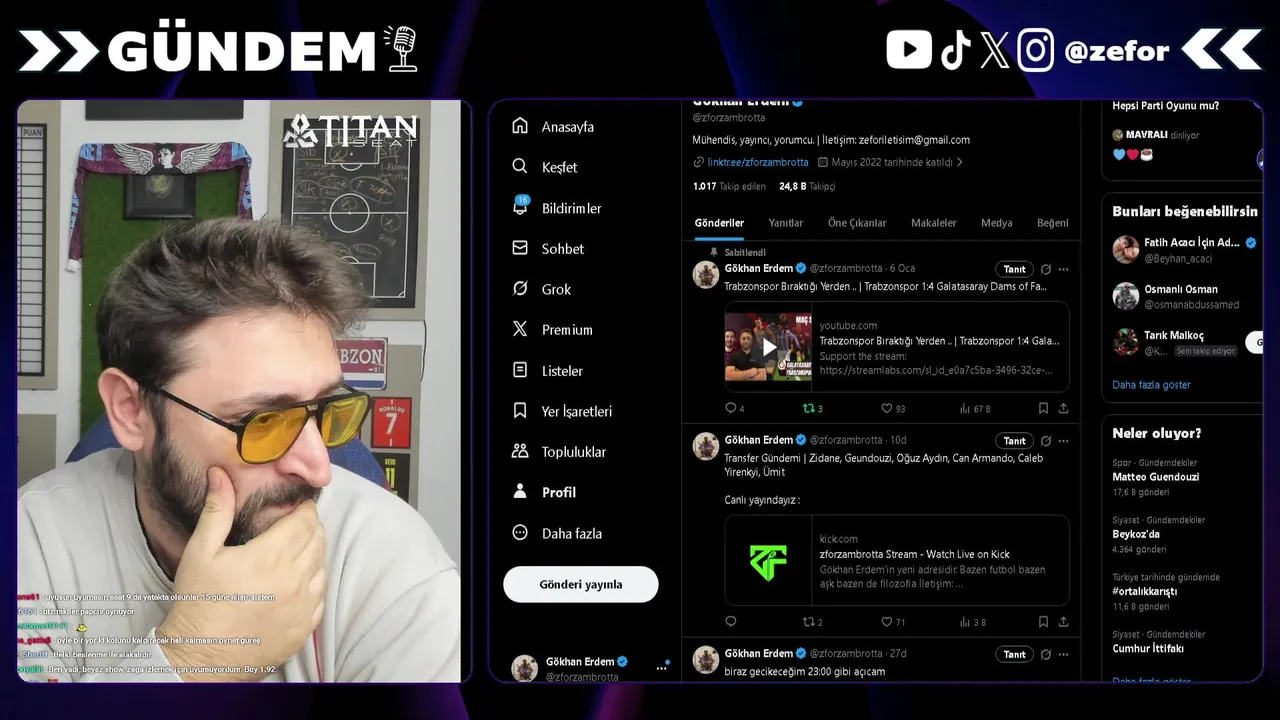Click TikTok icon in stream header
Screen dimensions: 1280x720
[955, 49]
